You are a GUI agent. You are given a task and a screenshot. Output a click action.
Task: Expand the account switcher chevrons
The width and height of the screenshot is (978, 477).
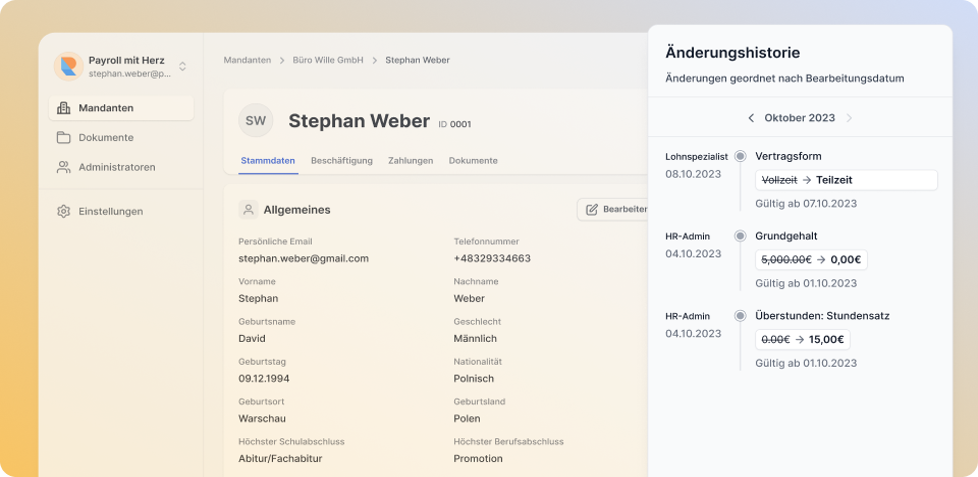click(x=182, y=67)
